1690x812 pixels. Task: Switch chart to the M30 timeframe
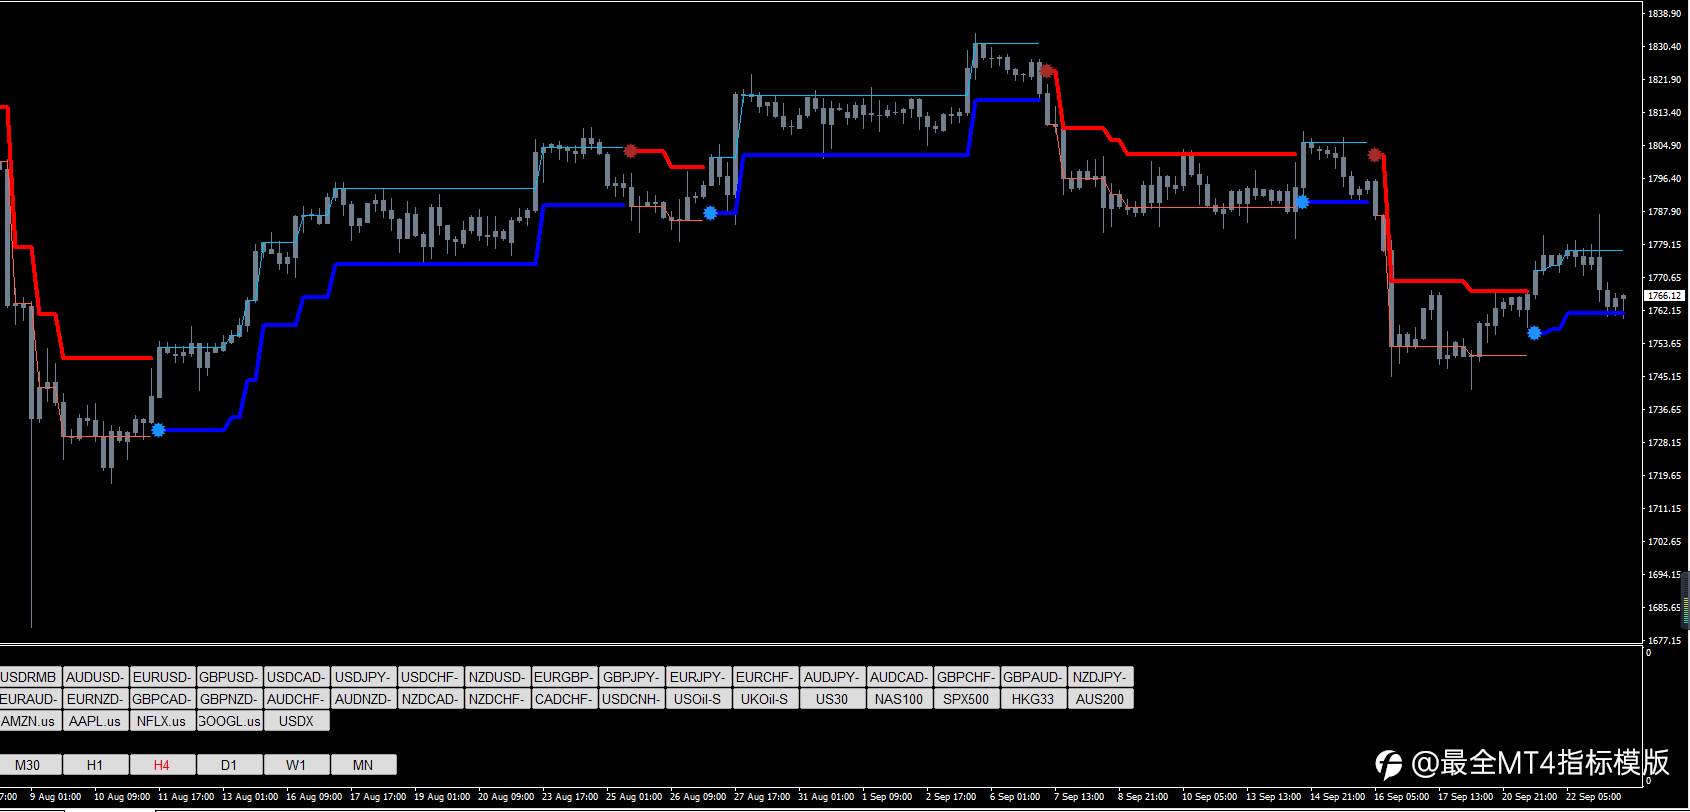coord(28,765)
